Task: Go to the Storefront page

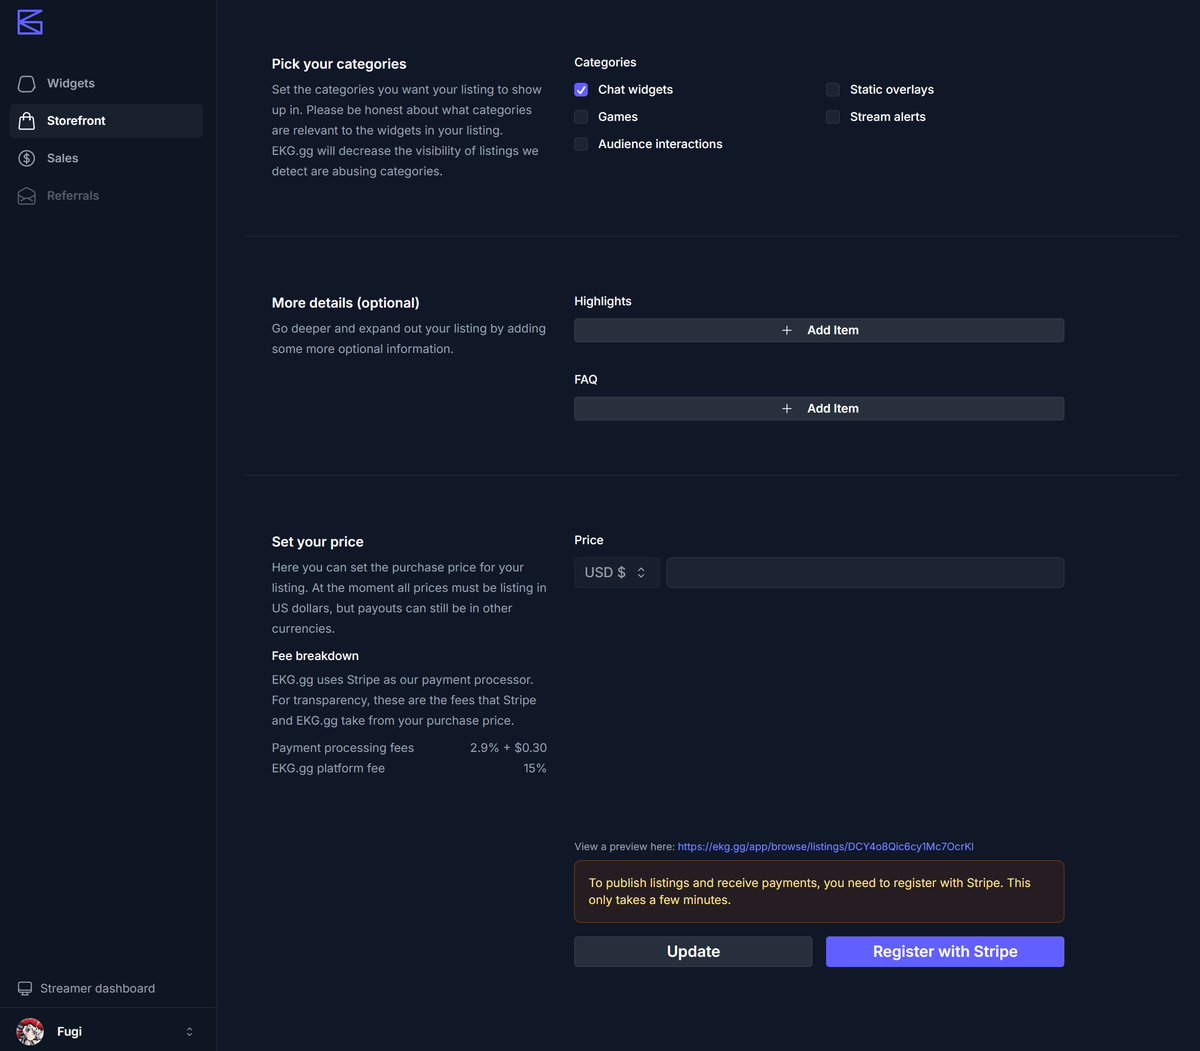Action: 106,121
